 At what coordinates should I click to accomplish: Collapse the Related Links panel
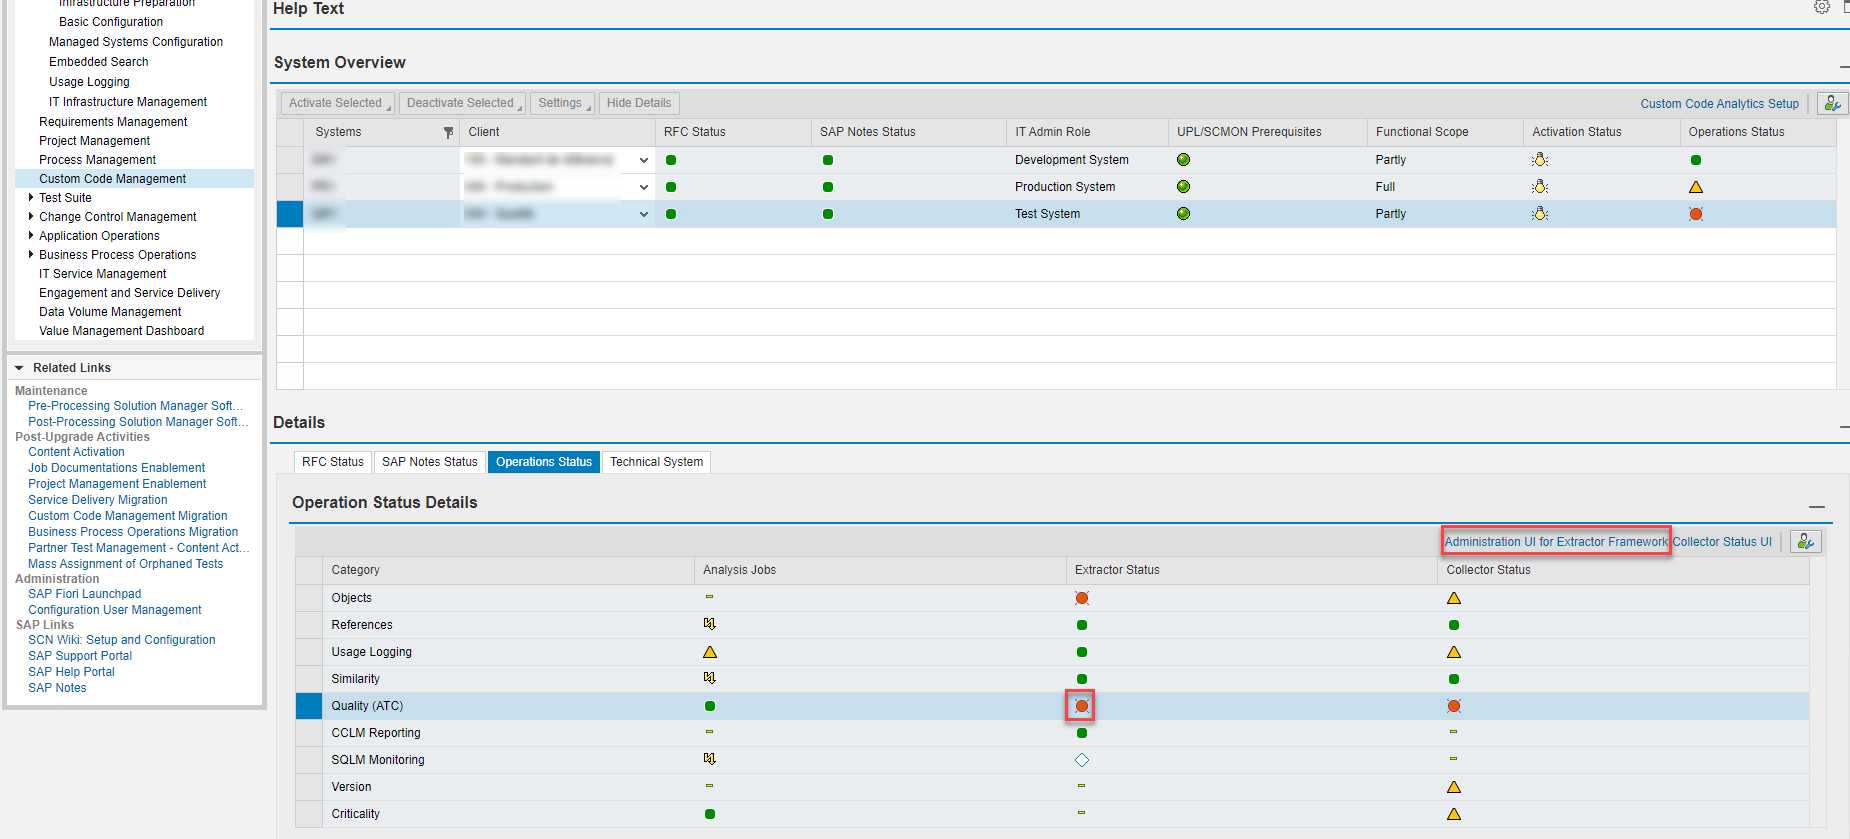point(19,368)
